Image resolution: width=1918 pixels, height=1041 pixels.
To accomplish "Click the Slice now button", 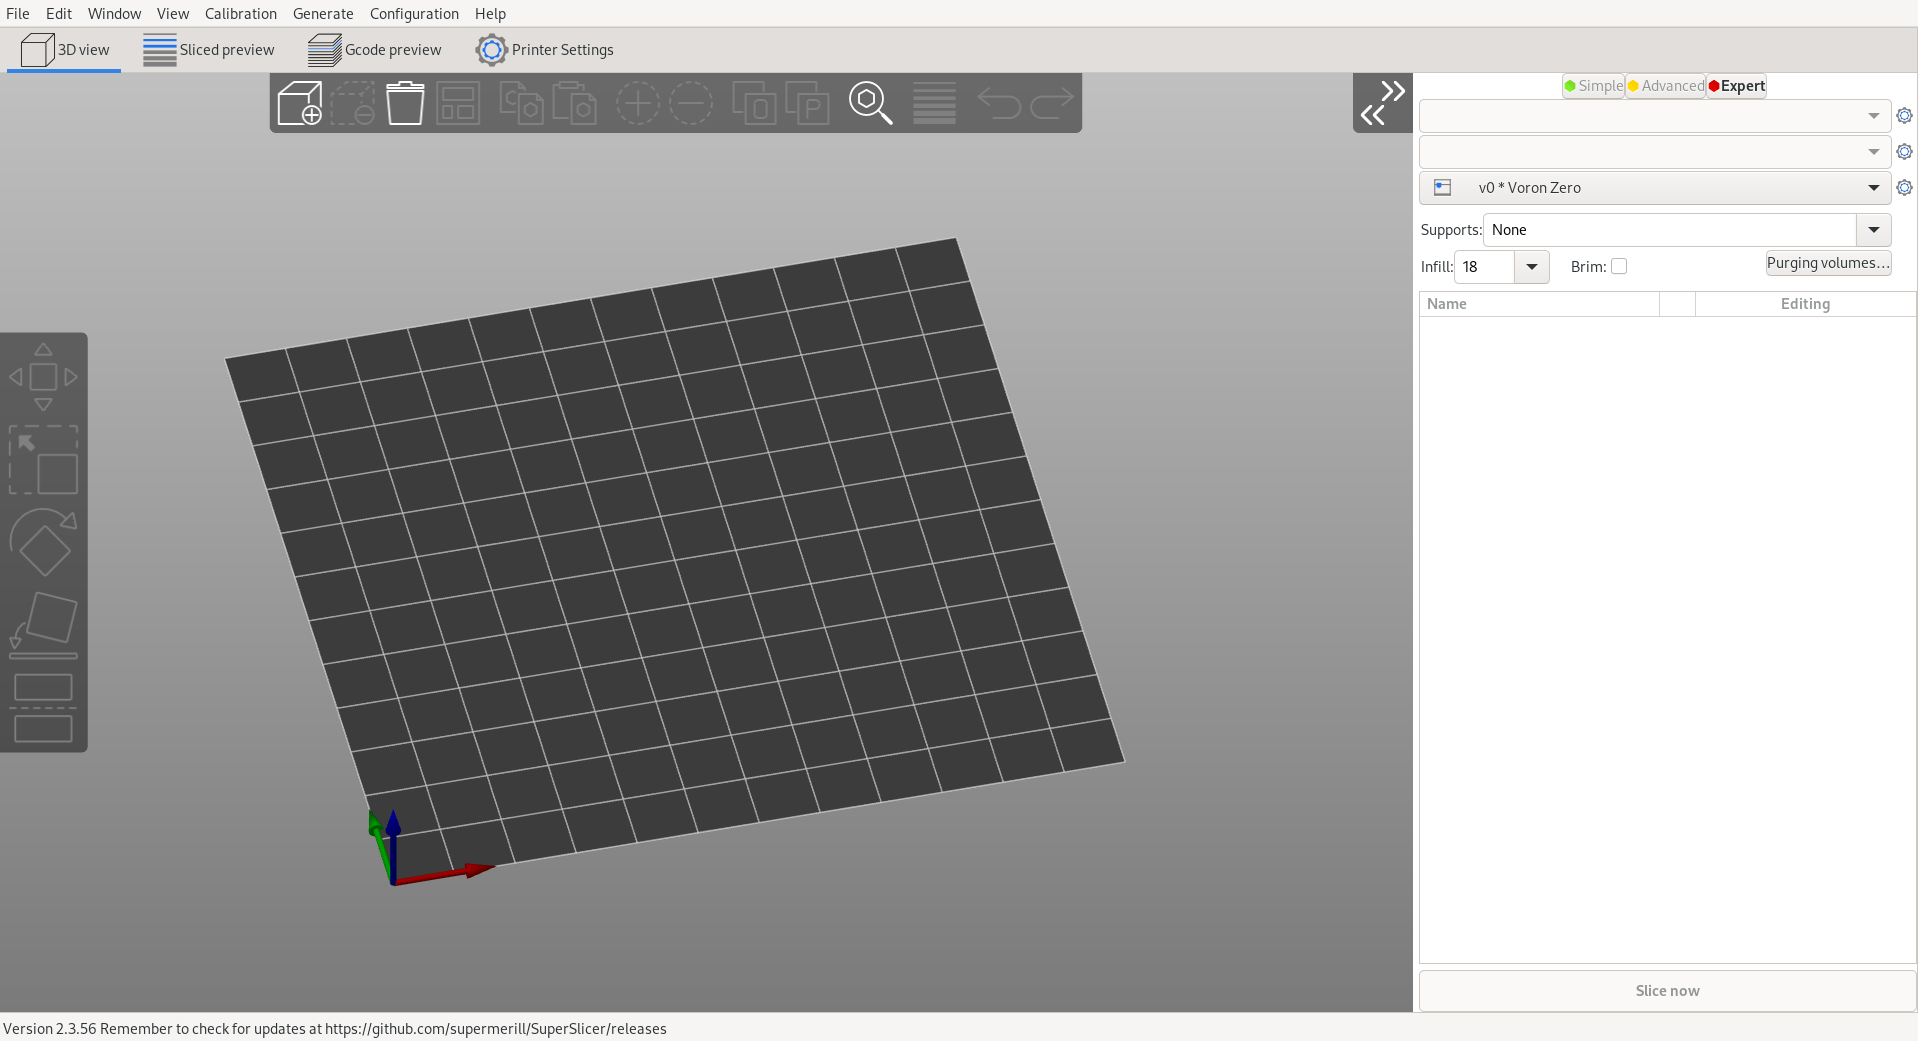I will point(1667,991).
